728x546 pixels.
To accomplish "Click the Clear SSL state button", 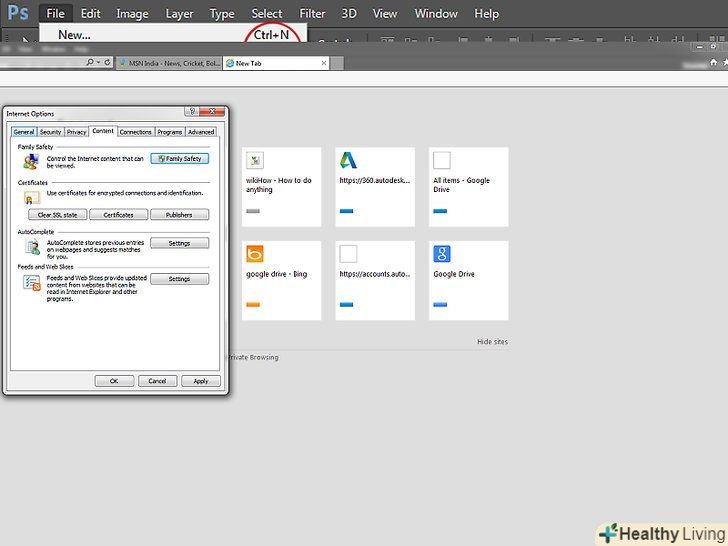I will click(x=57, y=215).
